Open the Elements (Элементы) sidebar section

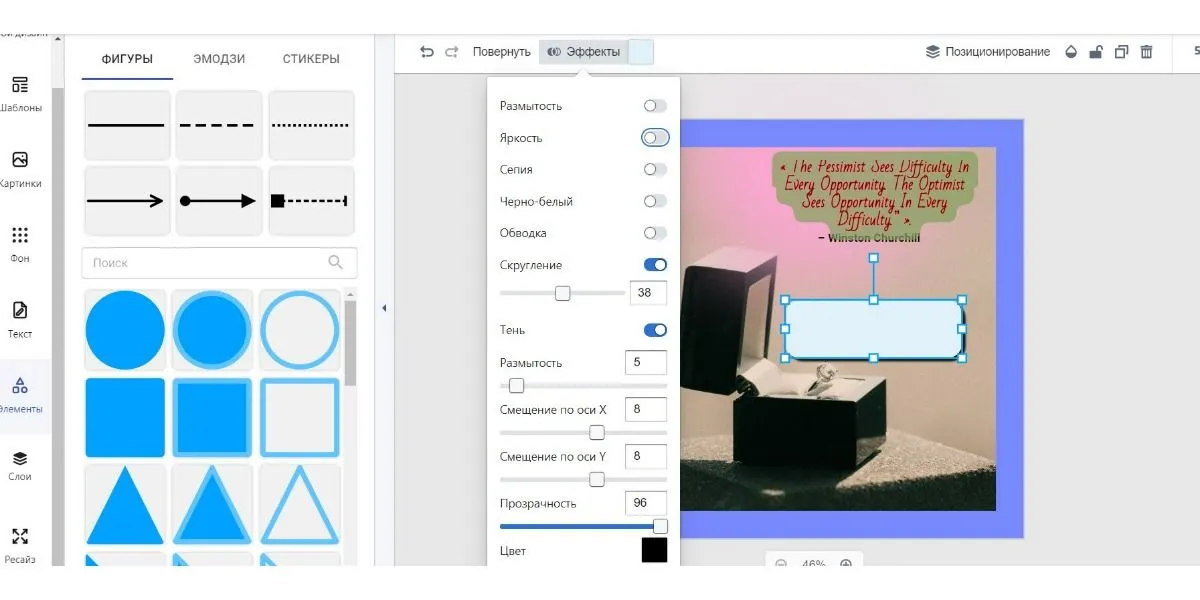click(20, 396)
